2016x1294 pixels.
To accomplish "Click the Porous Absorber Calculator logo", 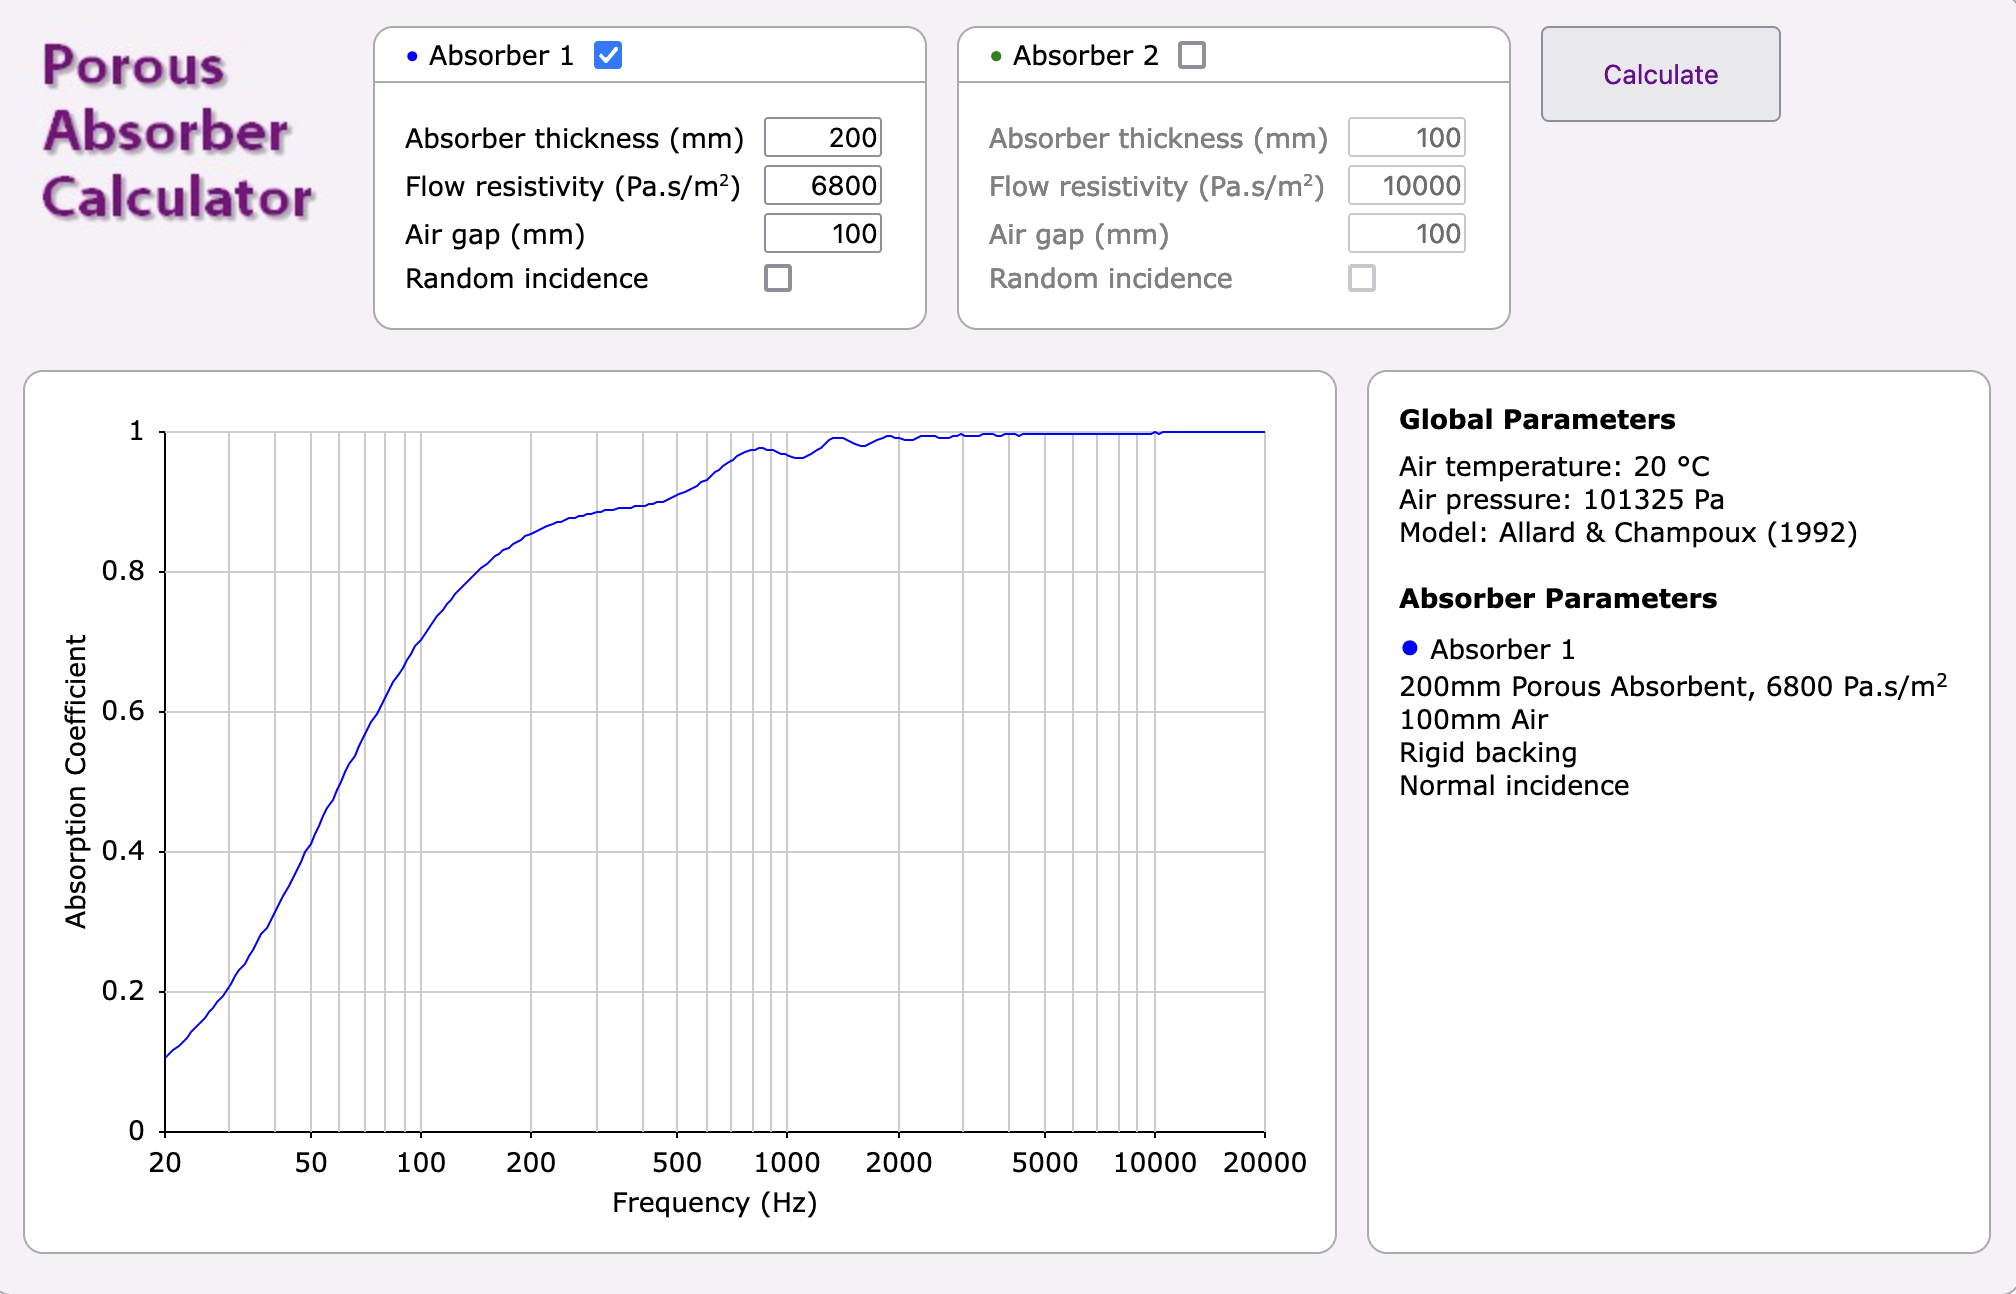I will 177,131.
